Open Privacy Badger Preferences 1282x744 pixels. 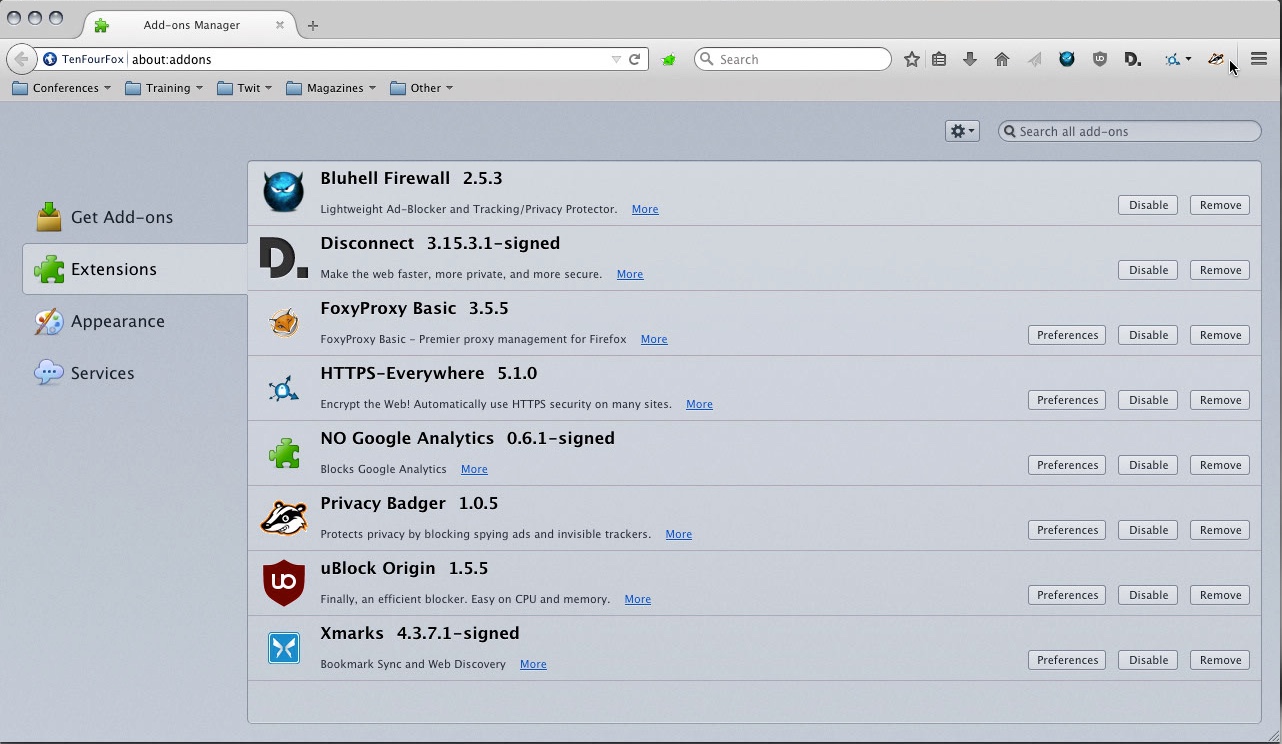click(1067, 530)
